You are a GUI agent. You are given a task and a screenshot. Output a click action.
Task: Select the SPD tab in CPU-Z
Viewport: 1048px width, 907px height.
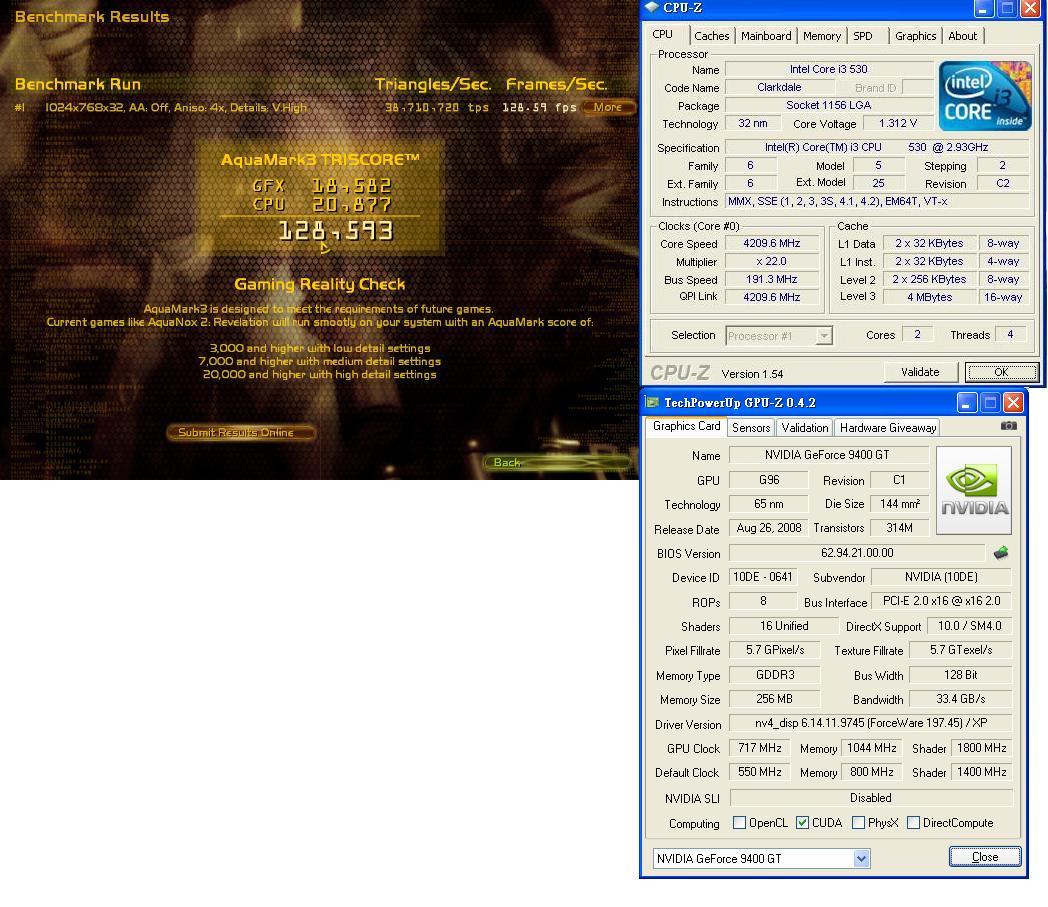863,36
